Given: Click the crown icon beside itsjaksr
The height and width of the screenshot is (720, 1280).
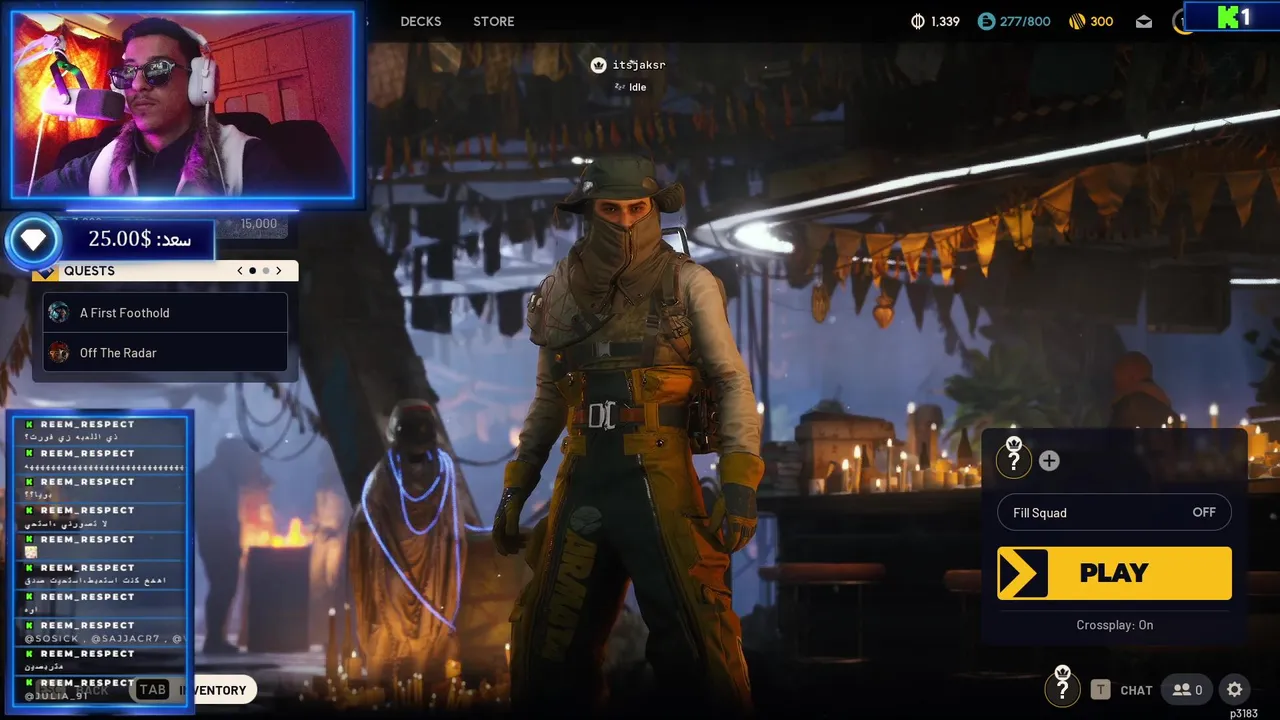Looking at the screenshot, I should coord(598,65).
